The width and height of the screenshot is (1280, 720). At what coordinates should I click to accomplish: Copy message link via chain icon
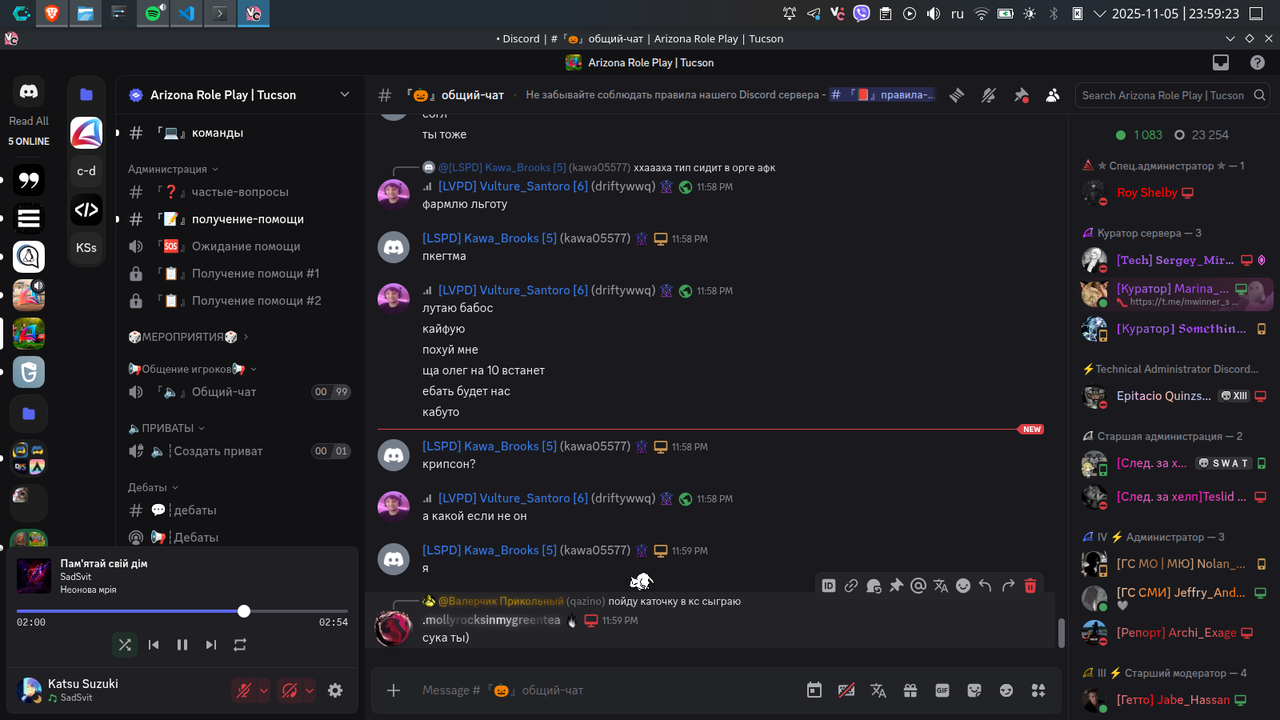tap(851, 586)
